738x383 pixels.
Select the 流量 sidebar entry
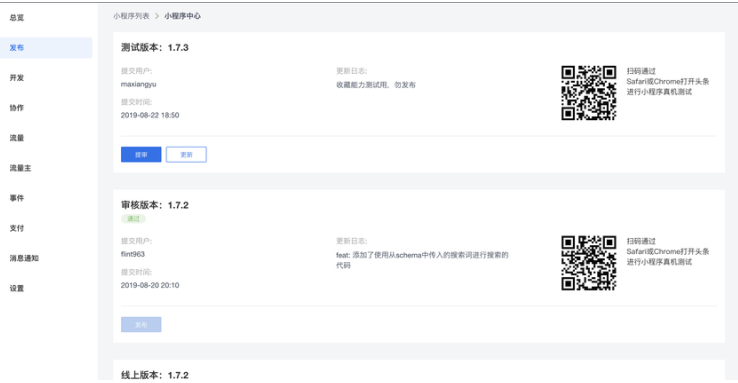point(17,138)
